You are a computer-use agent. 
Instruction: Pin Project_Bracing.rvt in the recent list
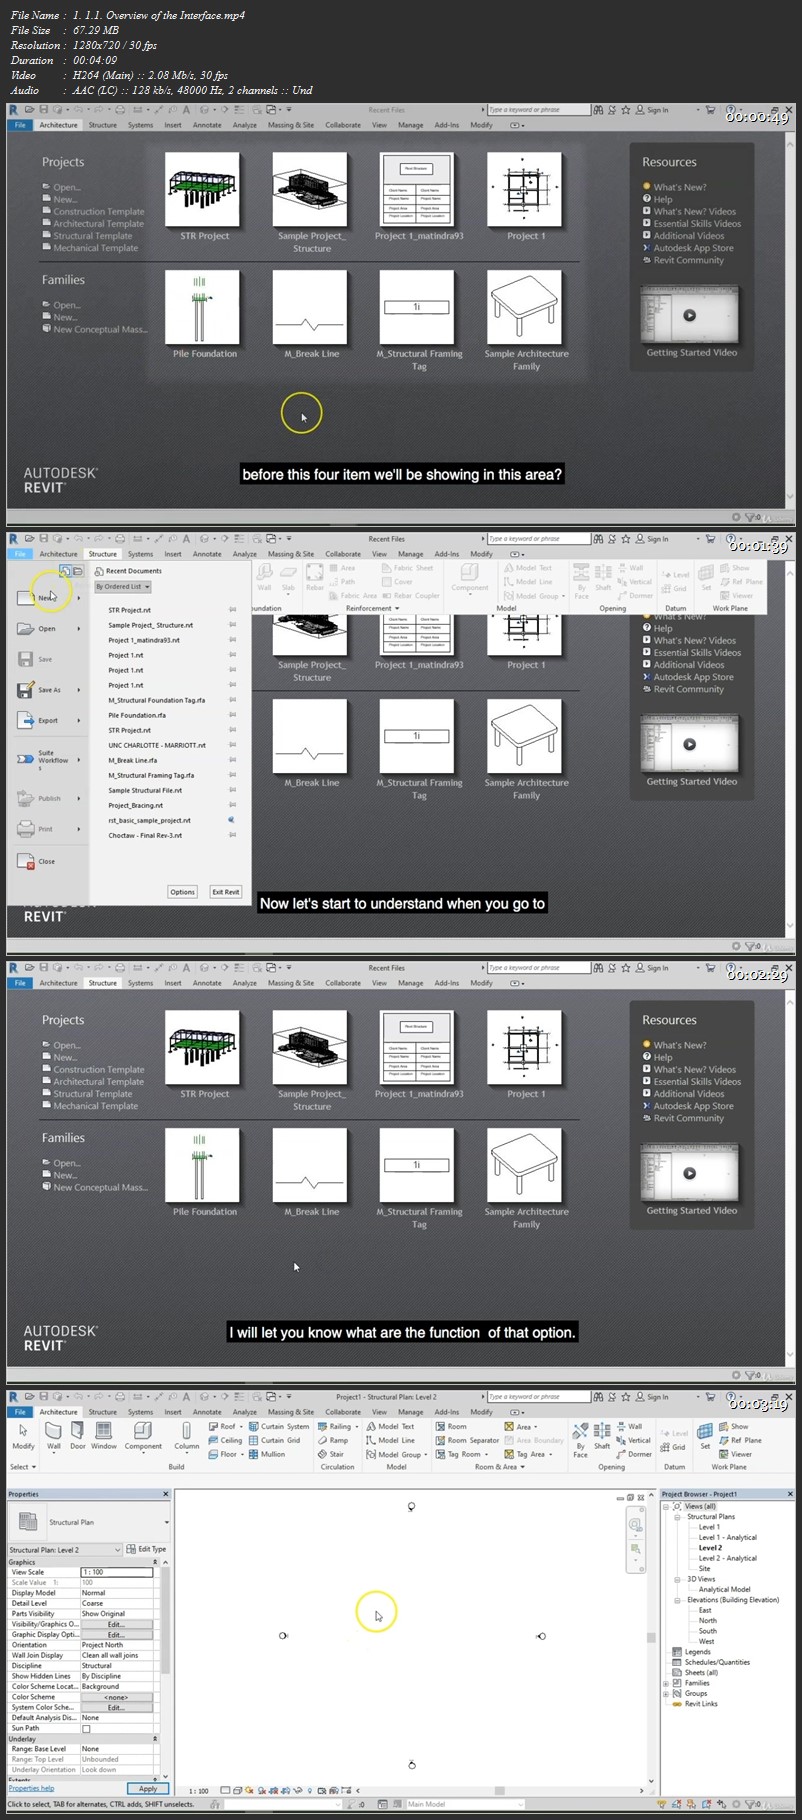tap(232, 806)
